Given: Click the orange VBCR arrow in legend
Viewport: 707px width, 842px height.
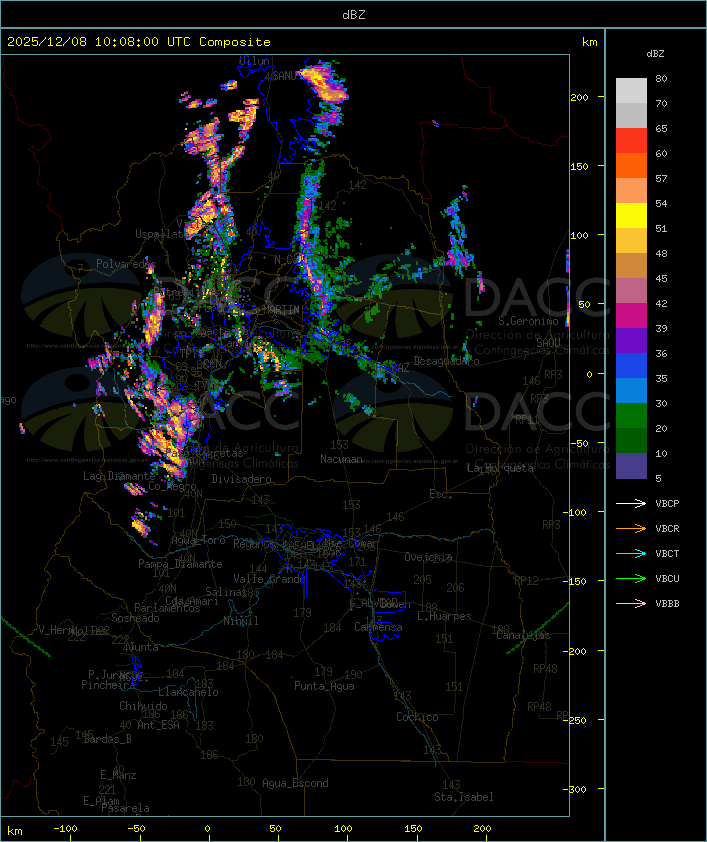Looking at the screenshot, I should pos(631,528).
